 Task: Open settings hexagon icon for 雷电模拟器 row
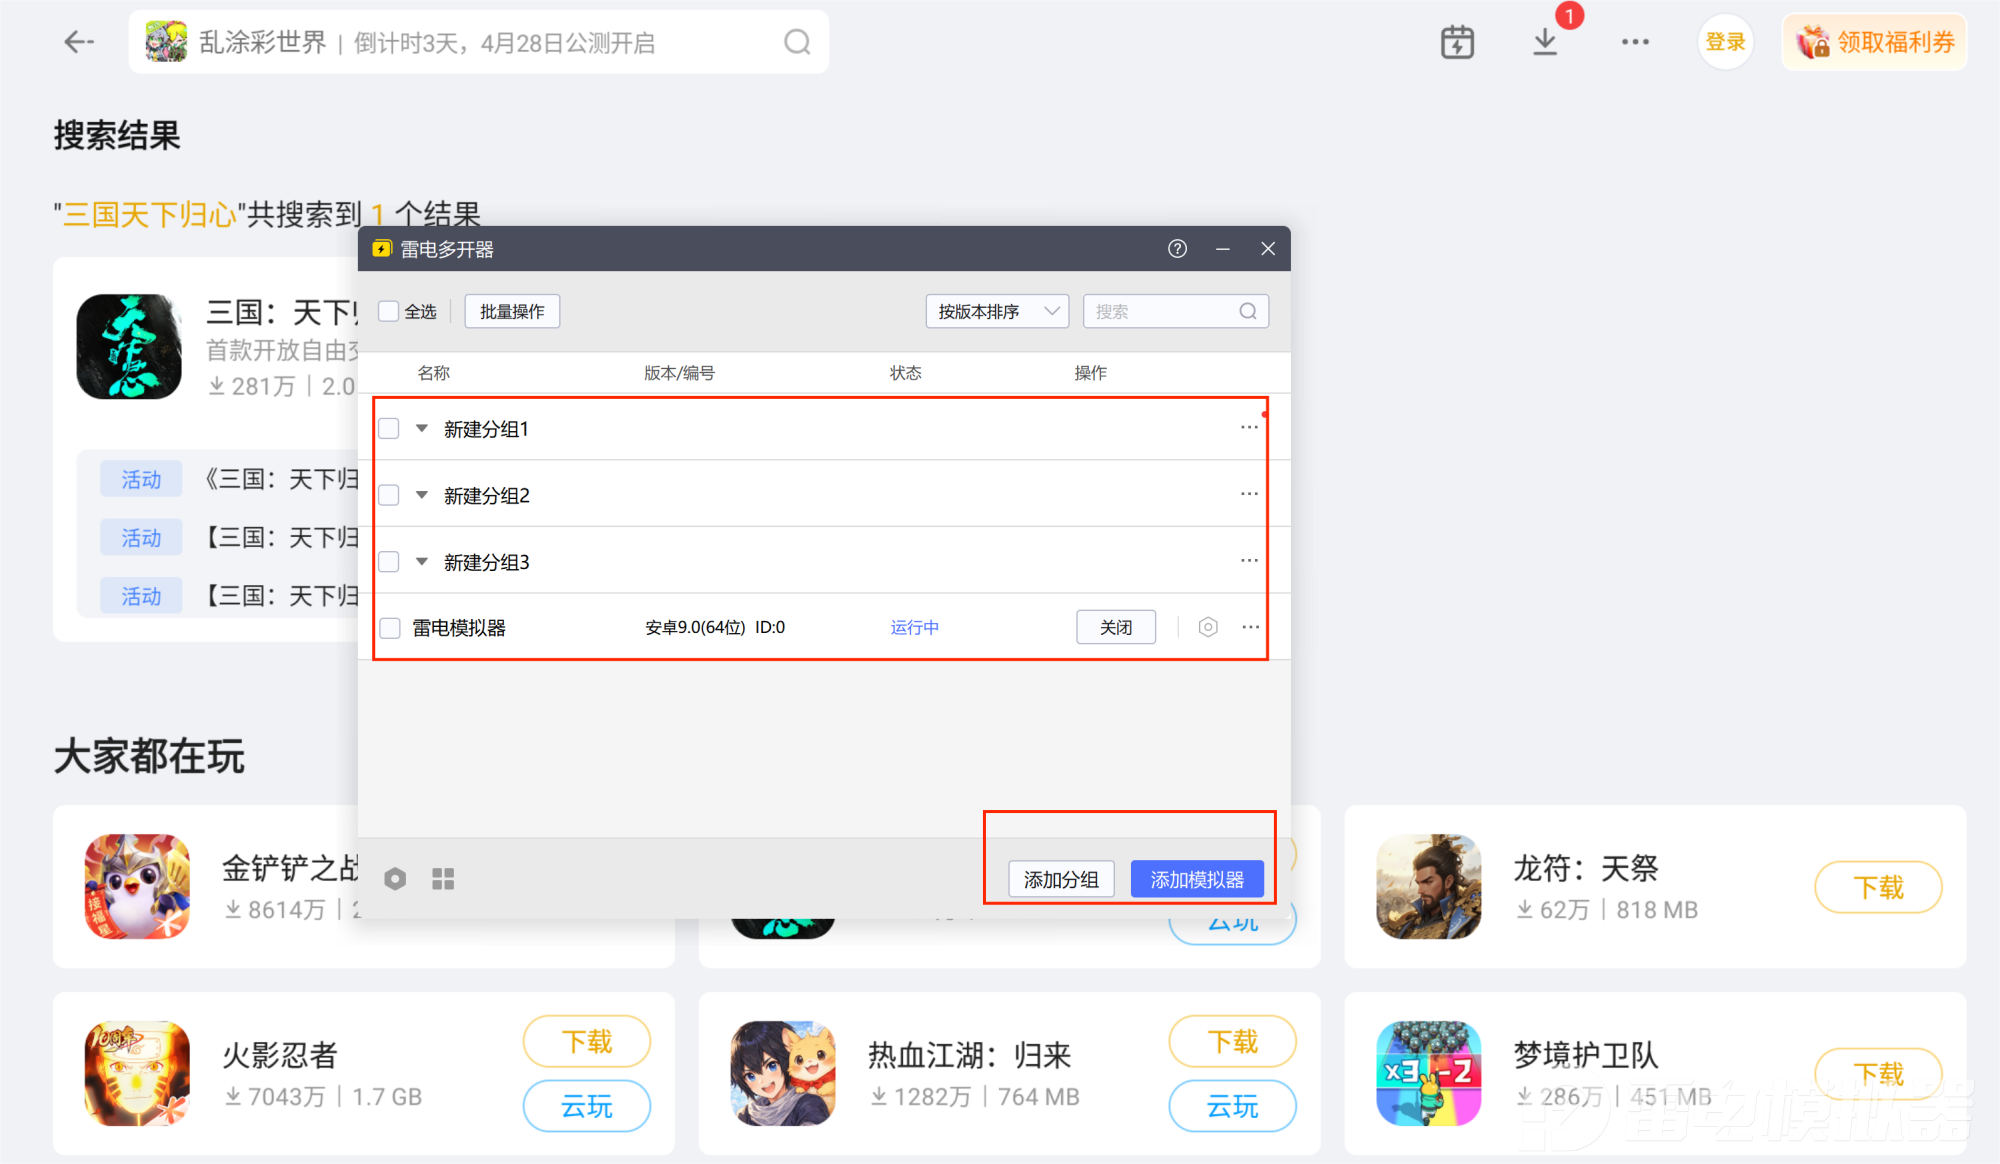(x=1208, y=627)
